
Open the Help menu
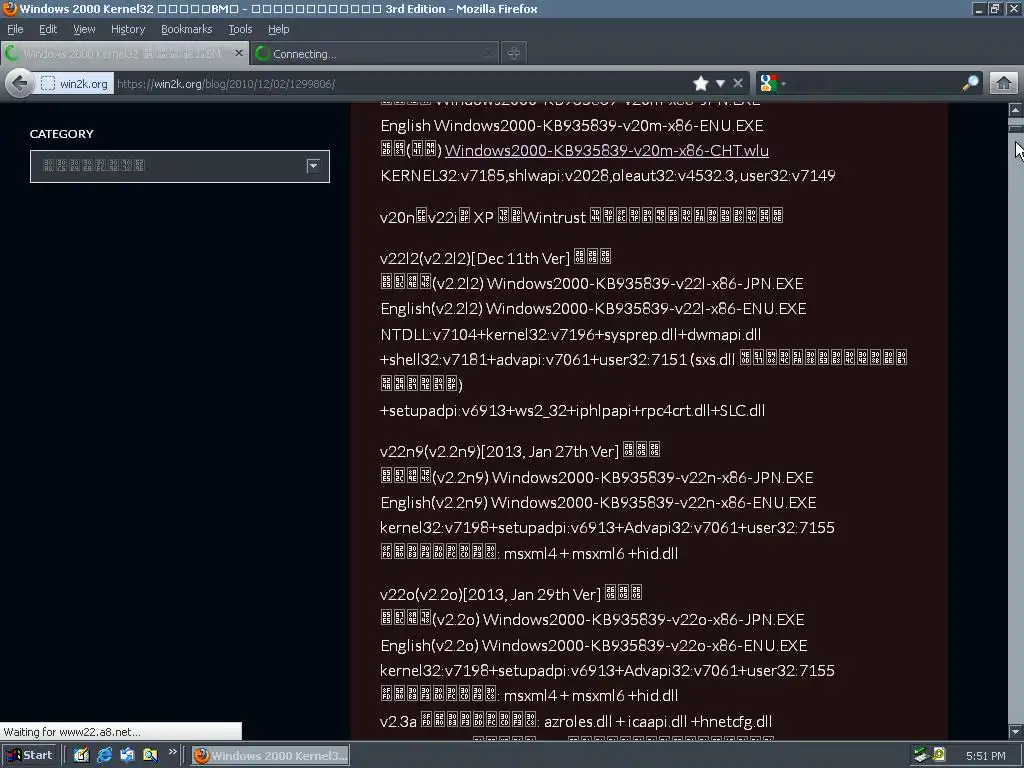[278, 29]
